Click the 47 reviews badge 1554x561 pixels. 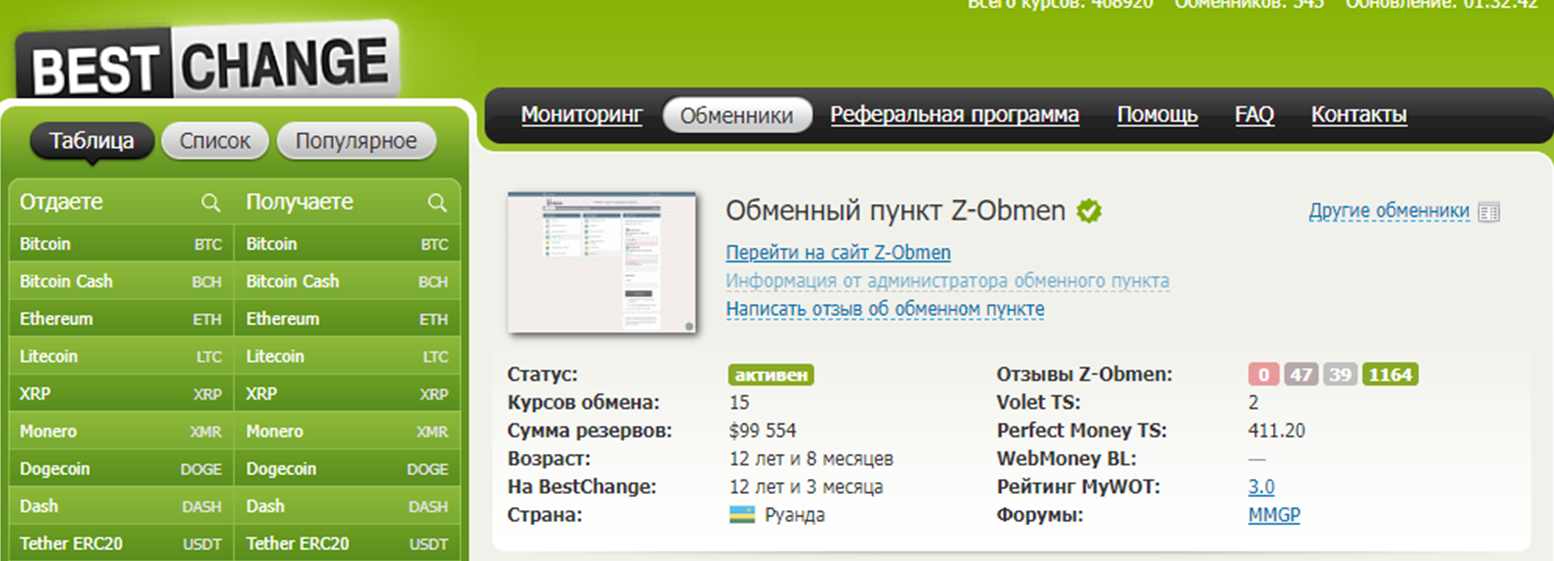[1302, 375]
